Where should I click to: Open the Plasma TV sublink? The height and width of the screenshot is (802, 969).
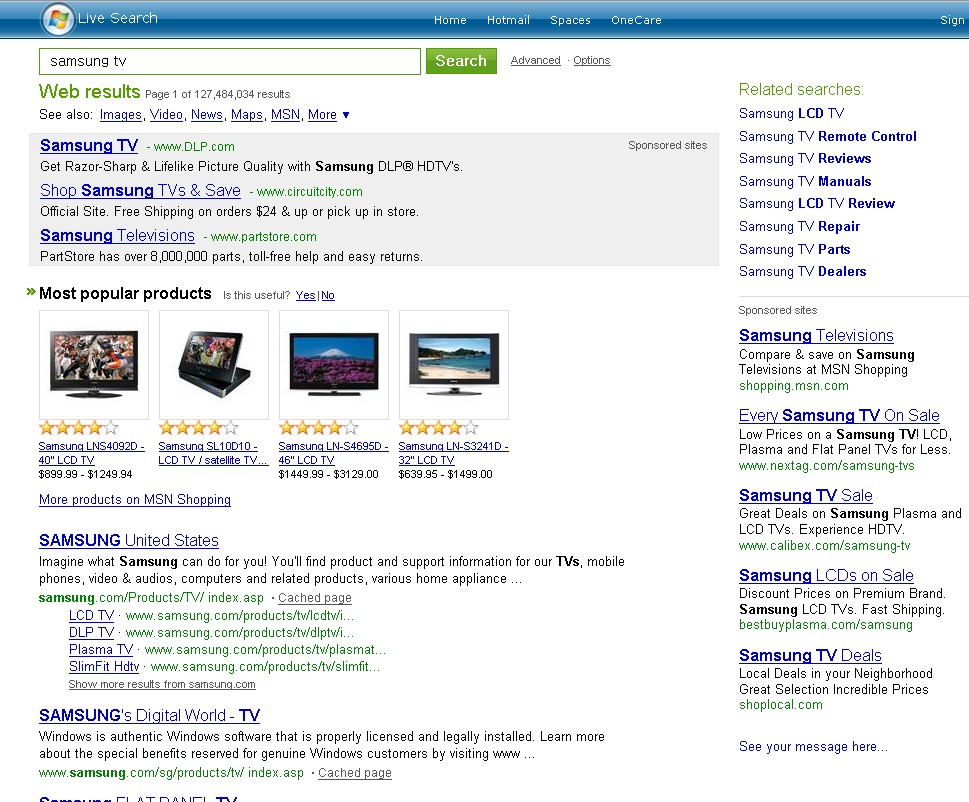(101, 649)
